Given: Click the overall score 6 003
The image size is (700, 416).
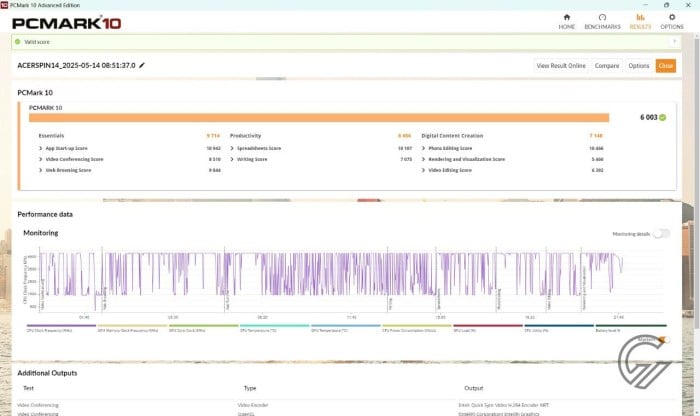Looking at the screenshot, I should [x=649, y=117].
